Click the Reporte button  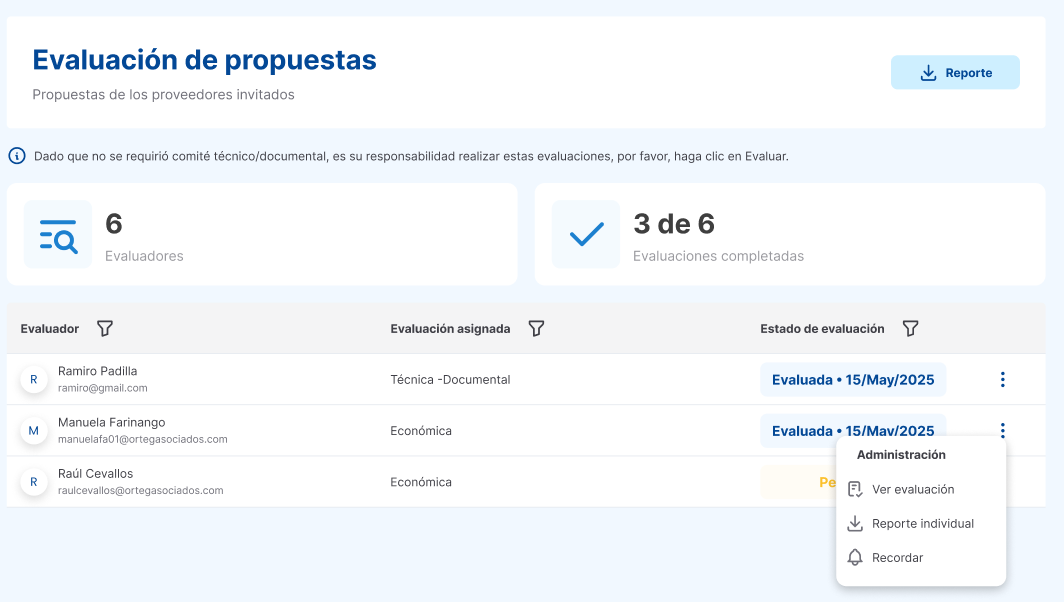(955, 72)
